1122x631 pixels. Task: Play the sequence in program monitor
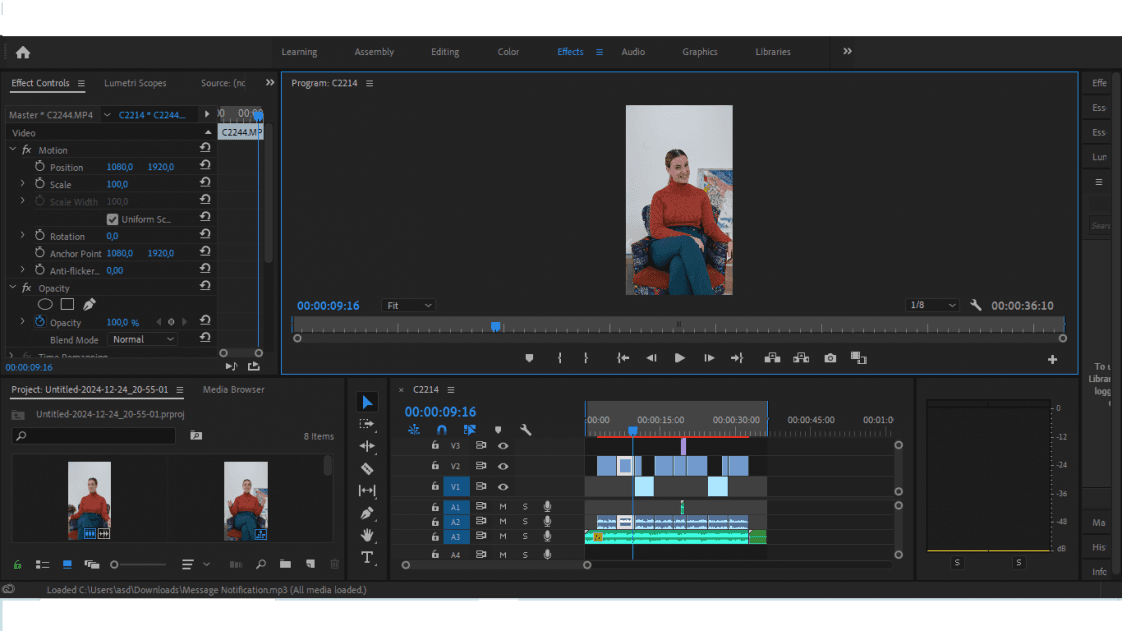(679, 358)
